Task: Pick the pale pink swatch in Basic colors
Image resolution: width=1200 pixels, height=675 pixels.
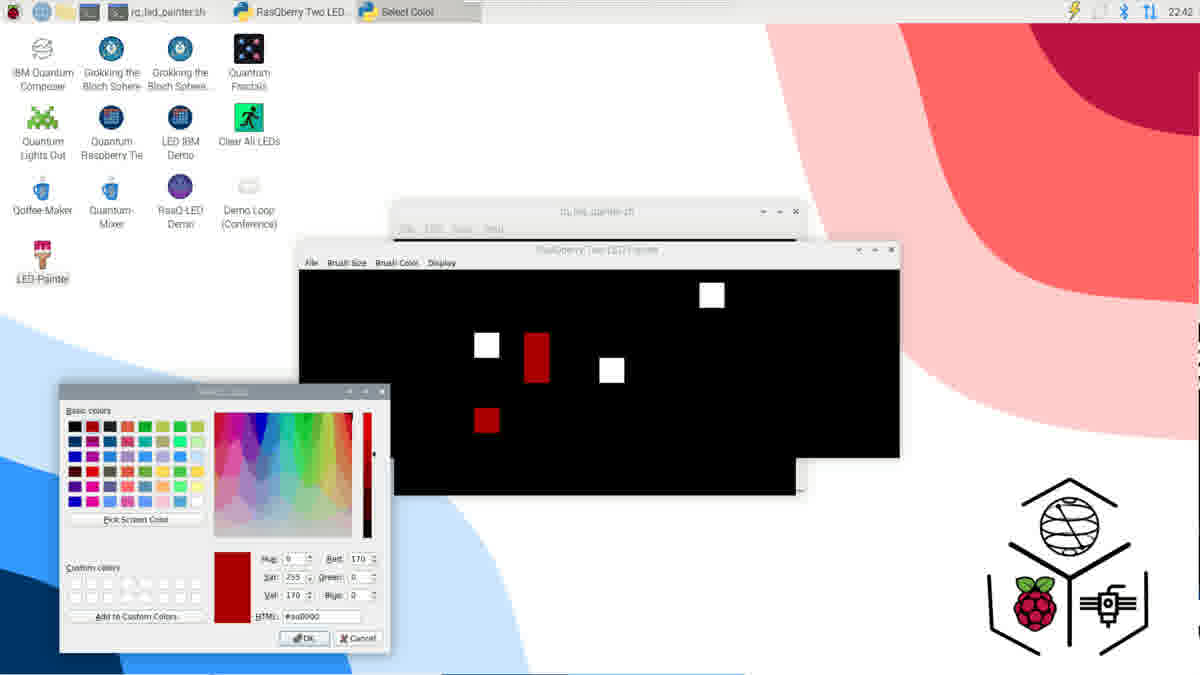Action: click(162, 501)
